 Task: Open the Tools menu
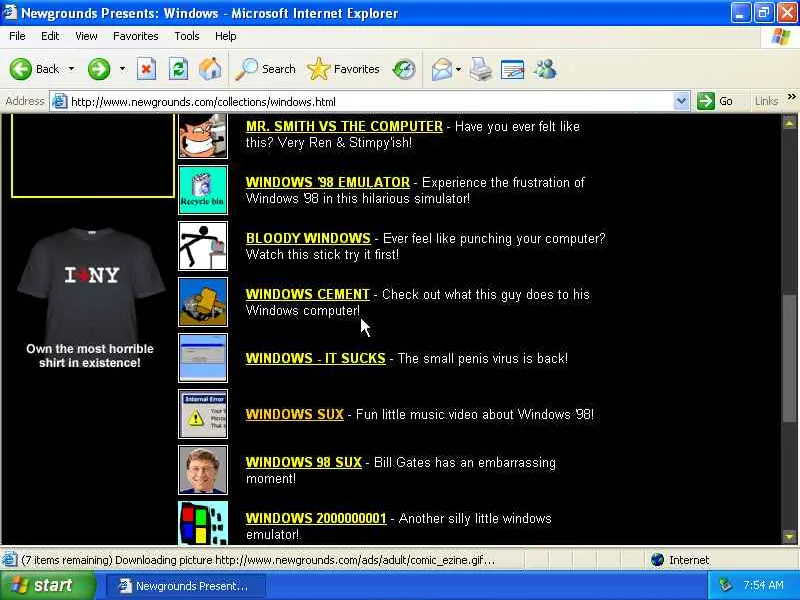187,36
